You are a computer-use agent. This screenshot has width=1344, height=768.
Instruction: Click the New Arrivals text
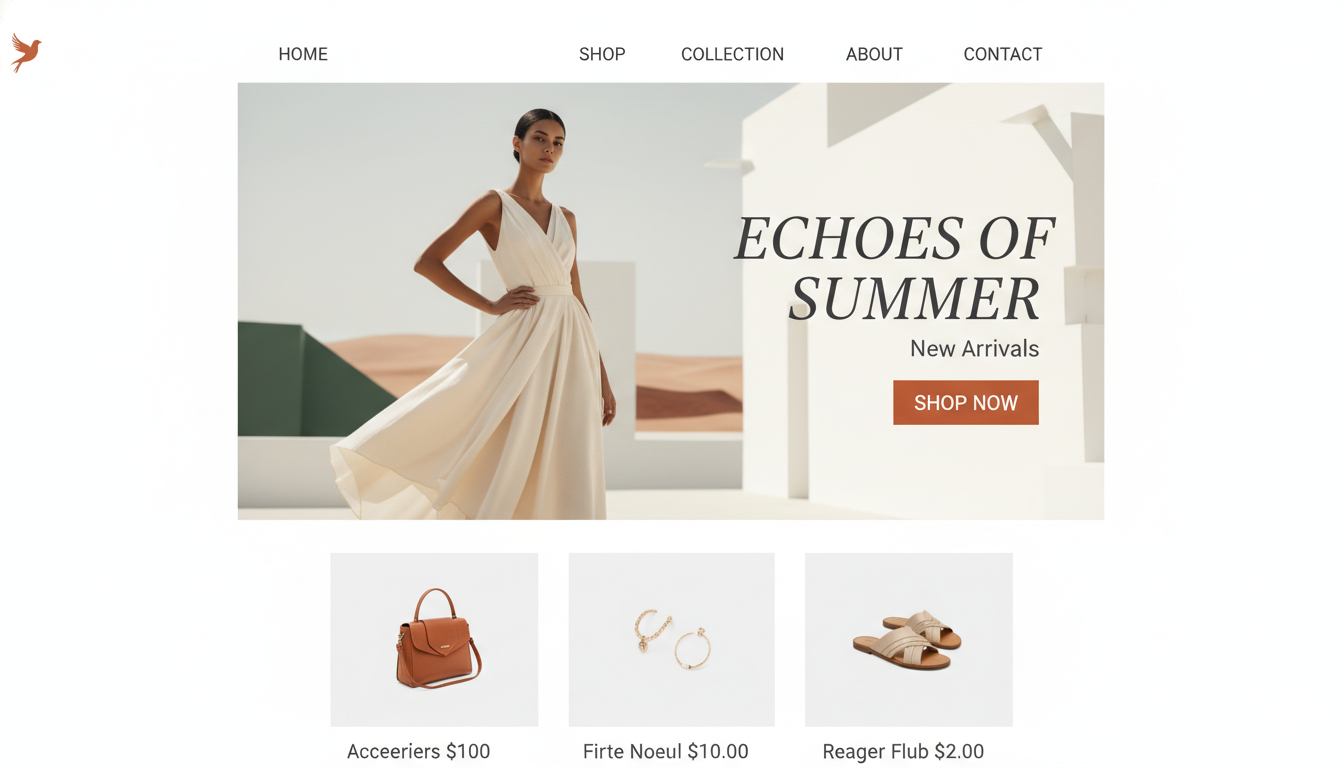974,349
